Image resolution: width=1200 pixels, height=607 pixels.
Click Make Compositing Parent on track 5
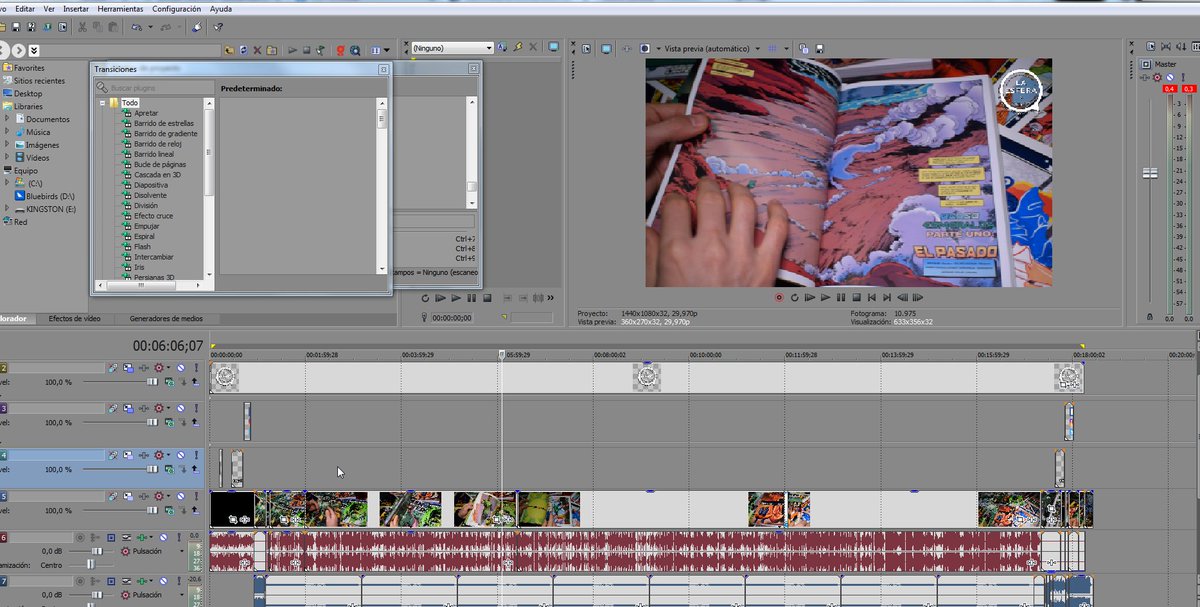pyautogui.click(x=195, y=510)
